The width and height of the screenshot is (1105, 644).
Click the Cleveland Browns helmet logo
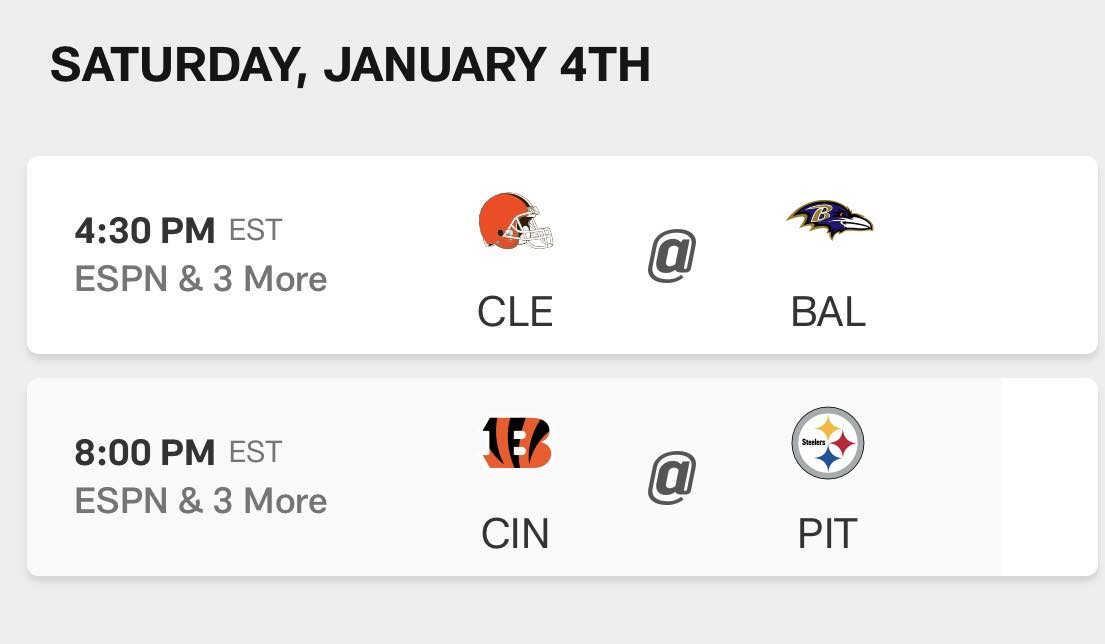(516, 221)
